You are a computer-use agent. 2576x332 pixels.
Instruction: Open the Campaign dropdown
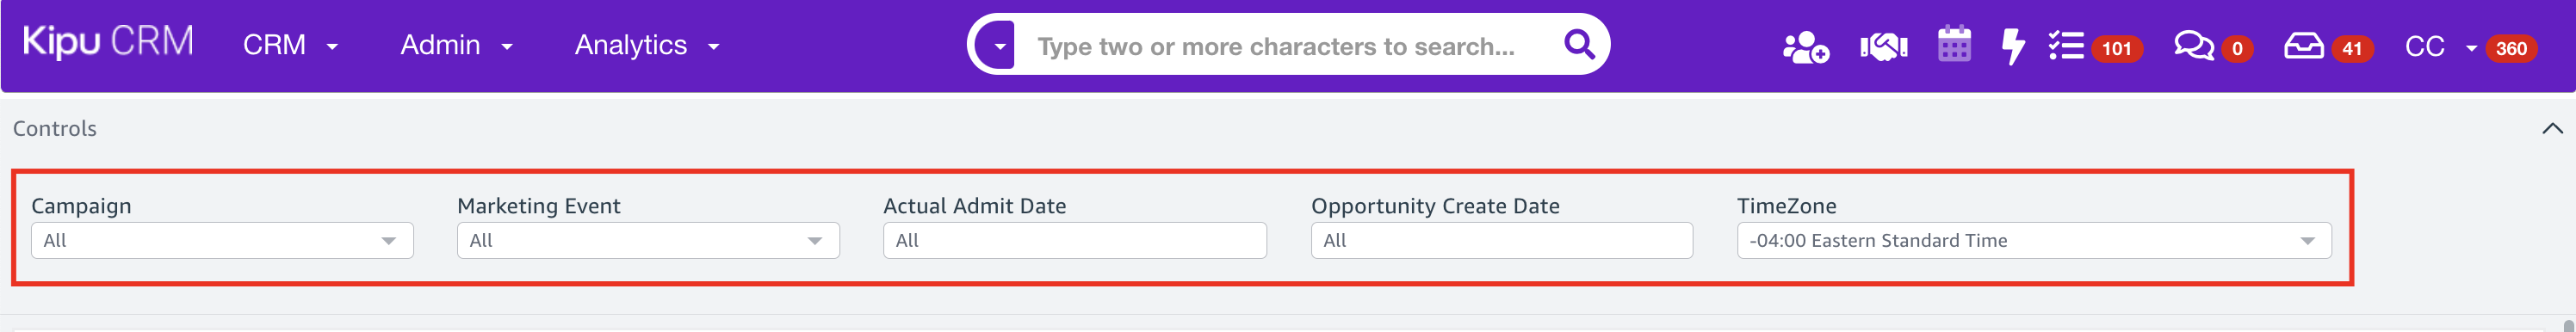222,240
